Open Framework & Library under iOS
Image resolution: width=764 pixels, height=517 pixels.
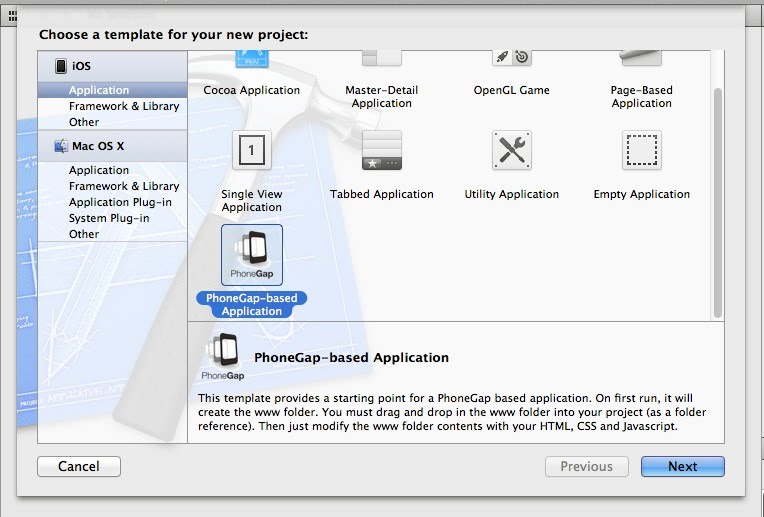124,106
